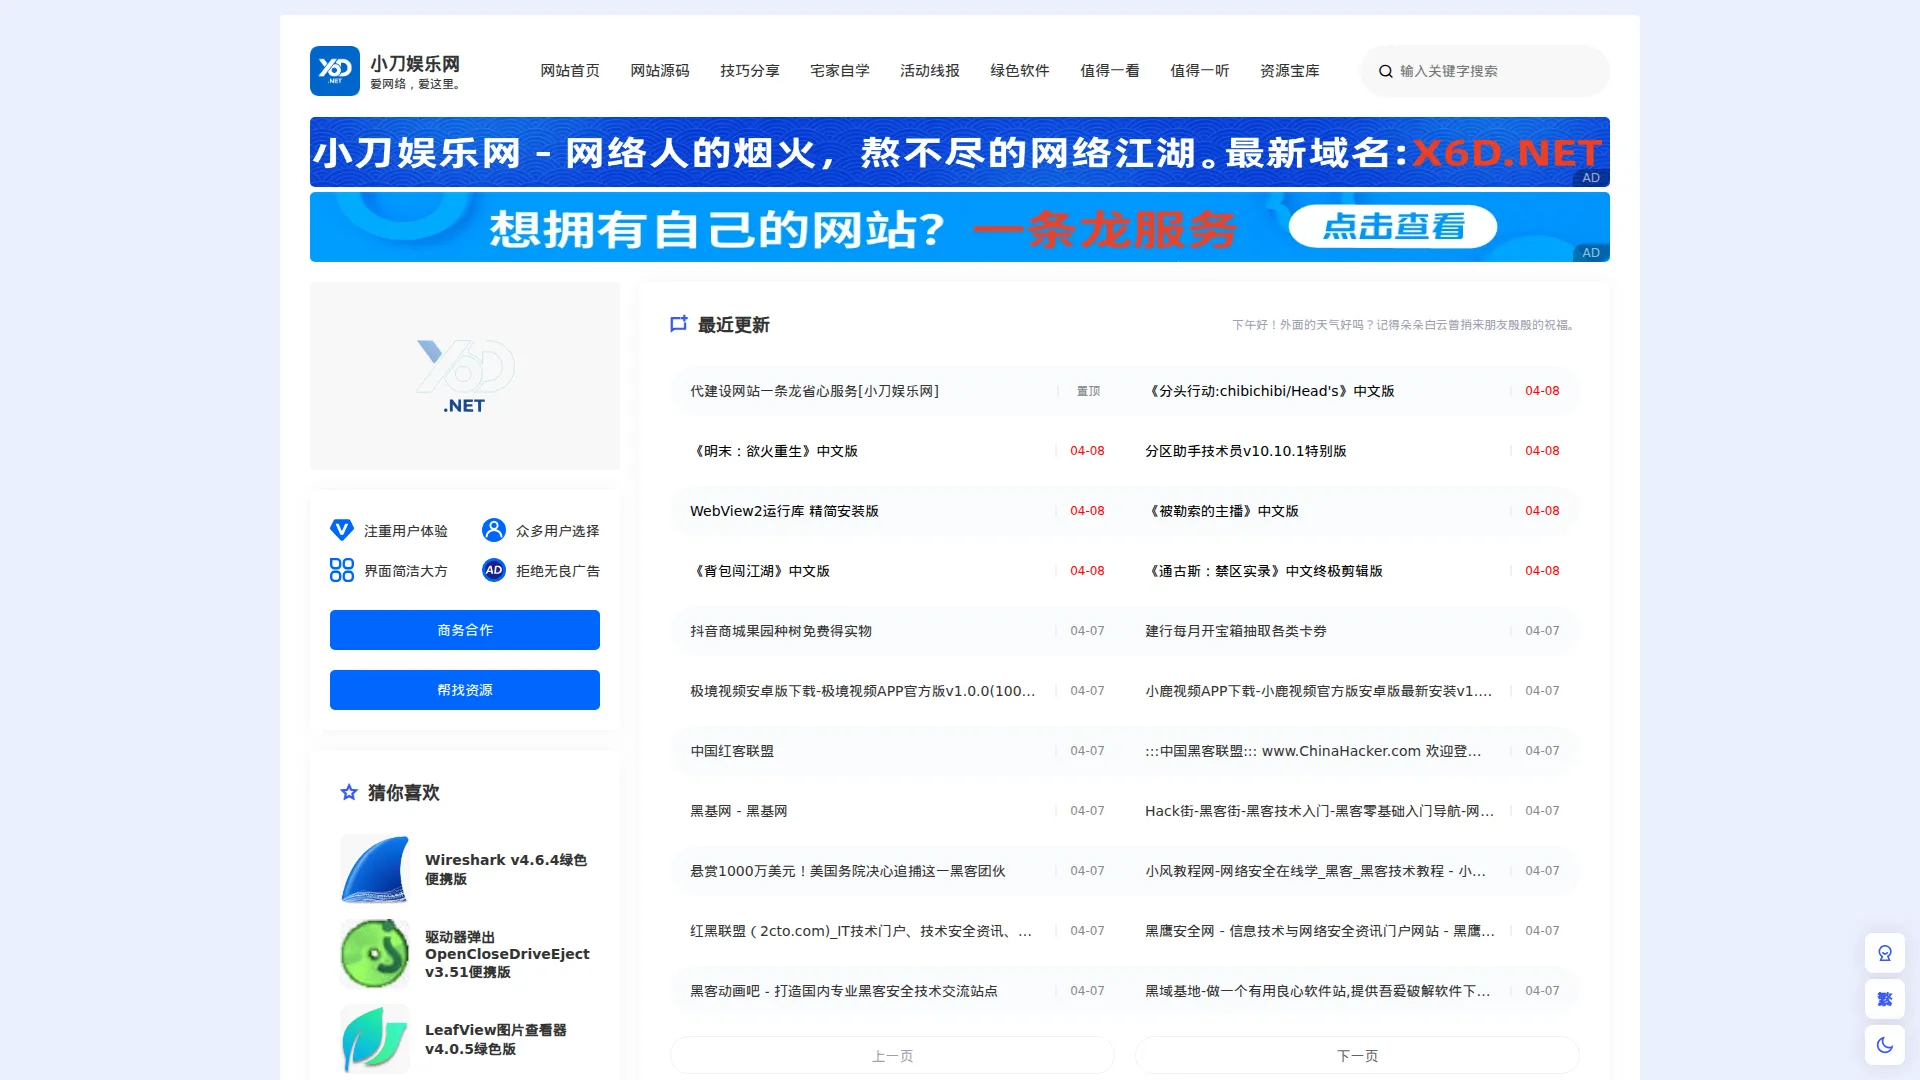Open the 资源宝库 navigation item

click(1290, 71)
